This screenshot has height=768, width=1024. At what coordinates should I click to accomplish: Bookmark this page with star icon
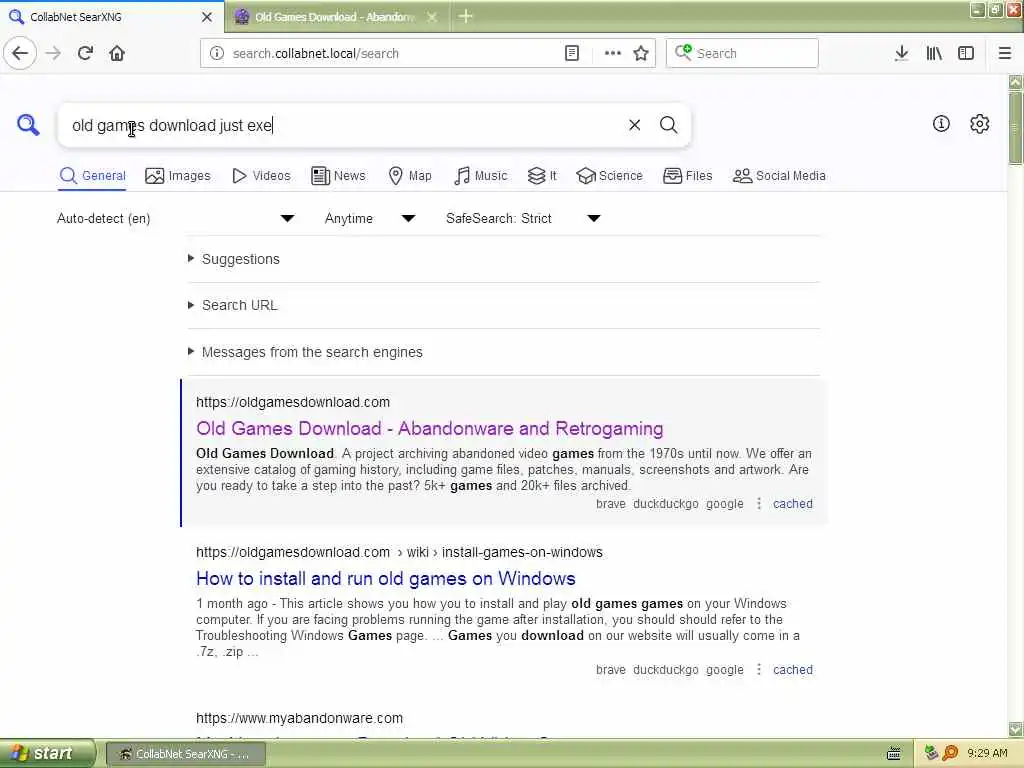pos(641,53)
